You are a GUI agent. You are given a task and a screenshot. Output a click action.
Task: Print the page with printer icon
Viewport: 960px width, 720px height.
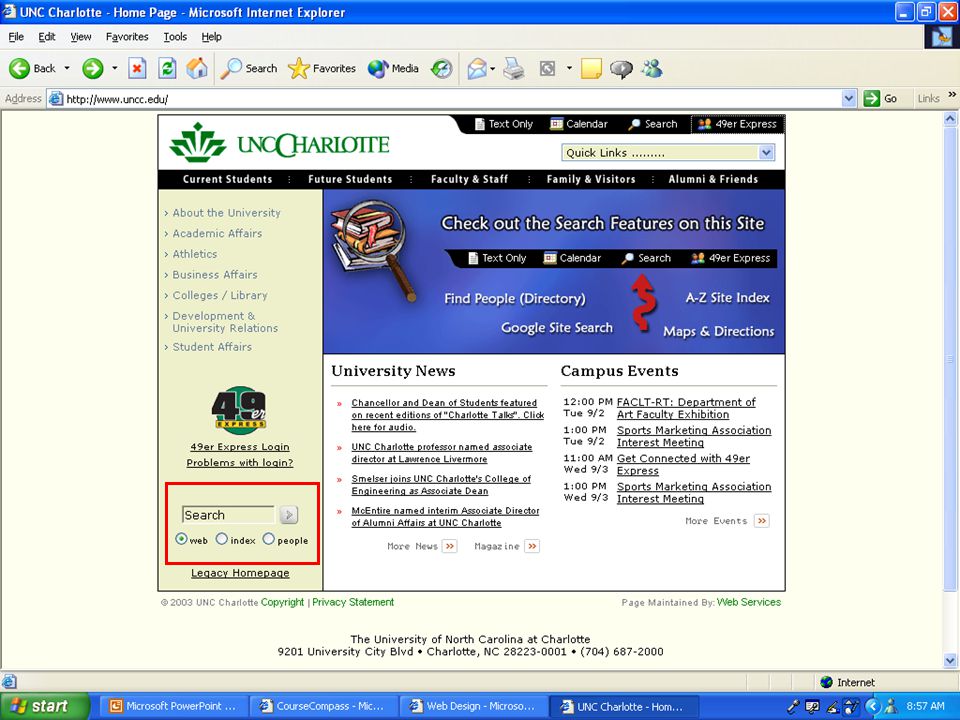coord(514,68)
